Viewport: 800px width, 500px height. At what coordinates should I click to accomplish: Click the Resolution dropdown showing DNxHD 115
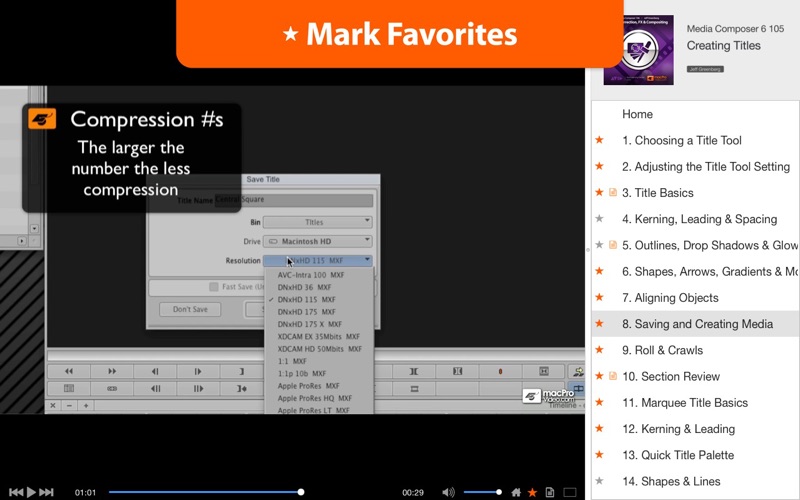317,260
